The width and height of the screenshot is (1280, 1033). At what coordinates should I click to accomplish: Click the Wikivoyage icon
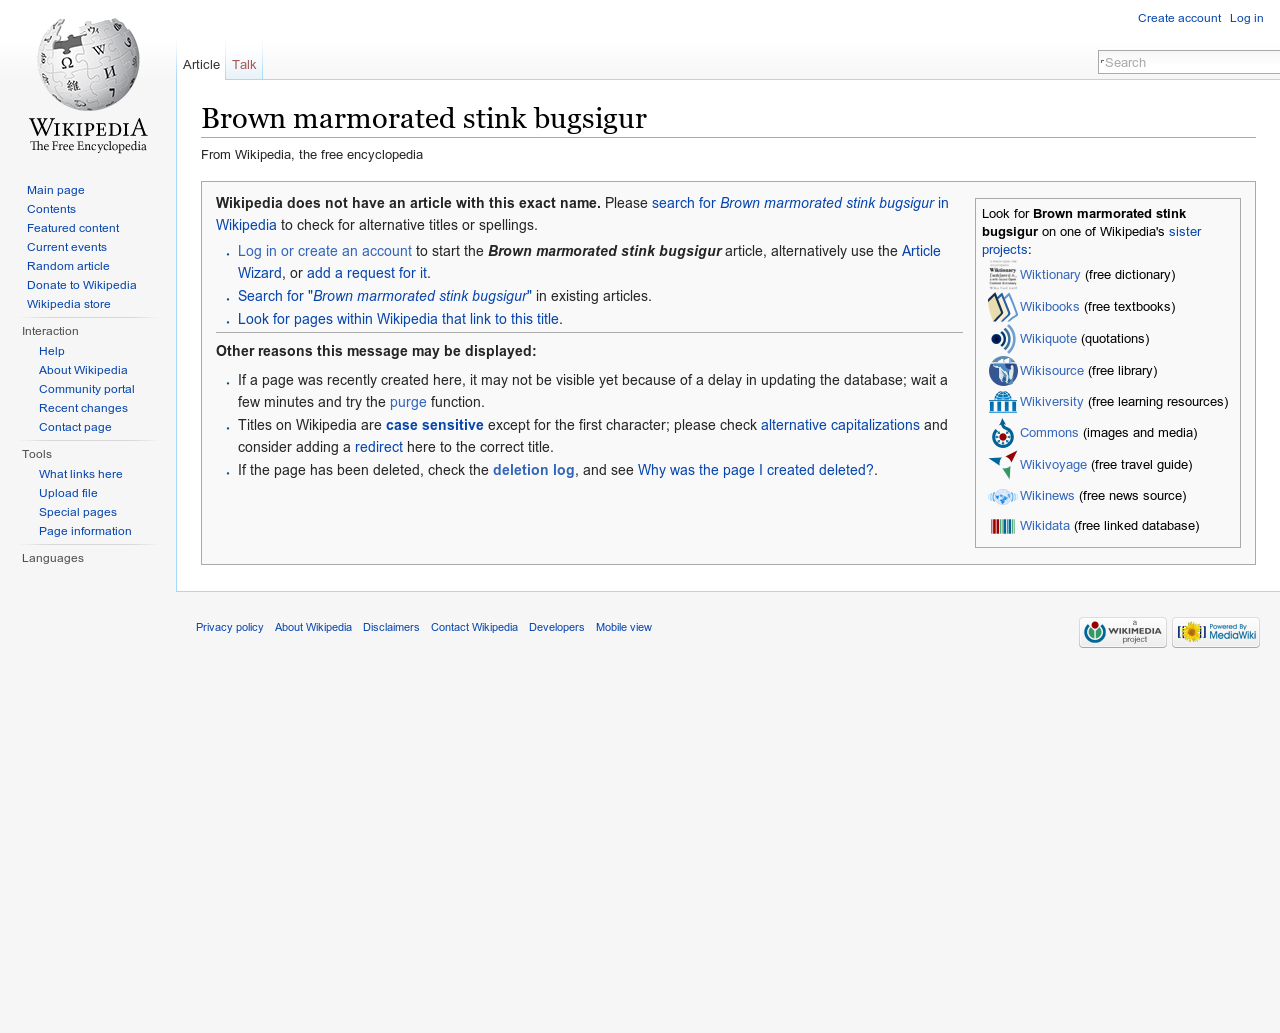[1003, 465]
